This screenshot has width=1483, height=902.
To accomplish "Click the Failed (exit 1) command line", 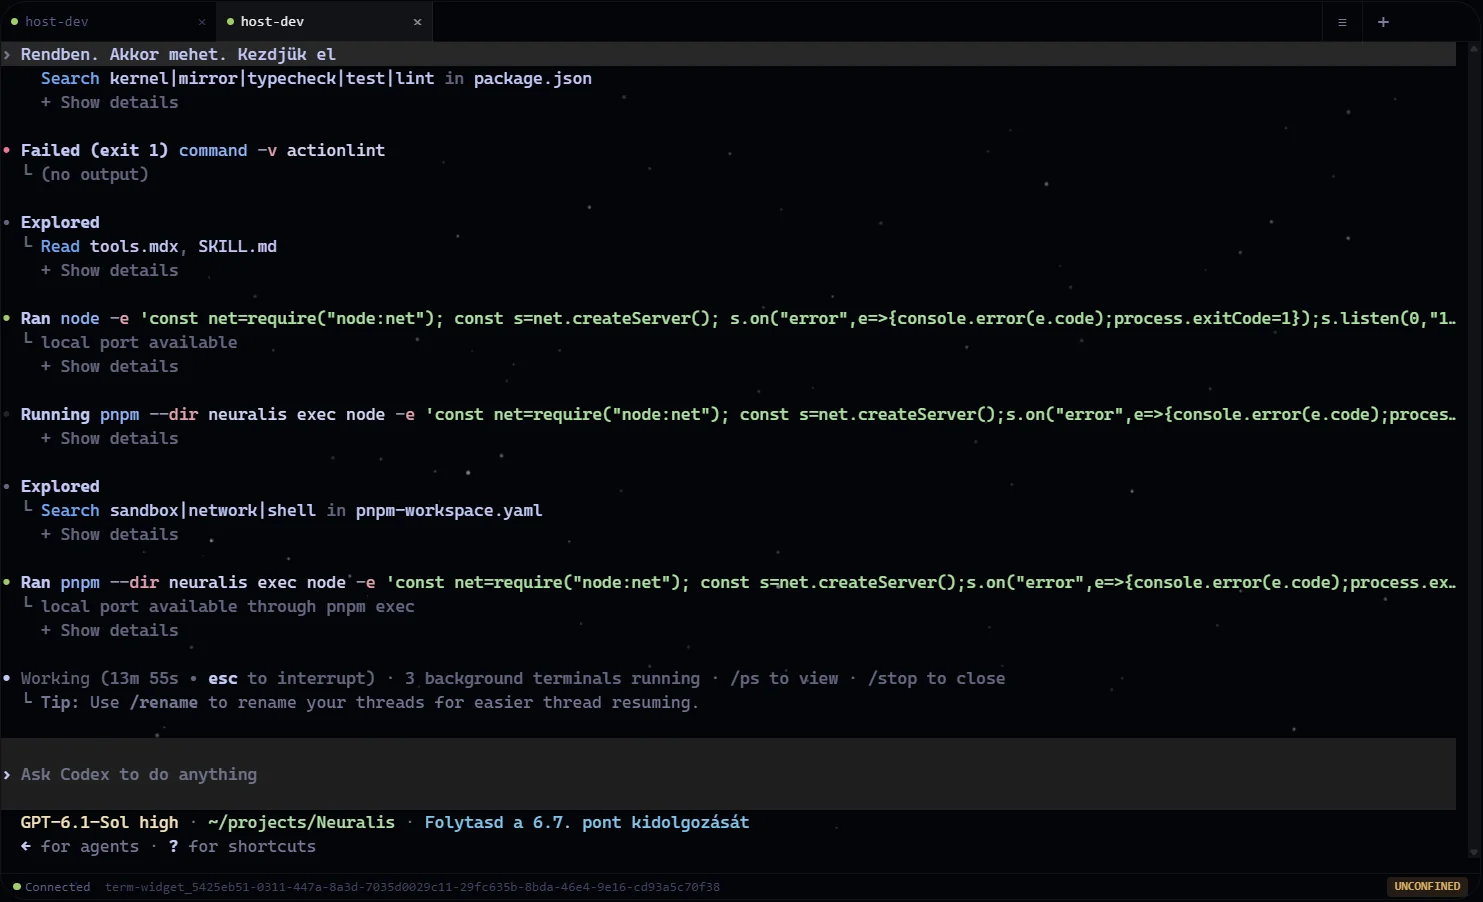I will tap(202, 150).
